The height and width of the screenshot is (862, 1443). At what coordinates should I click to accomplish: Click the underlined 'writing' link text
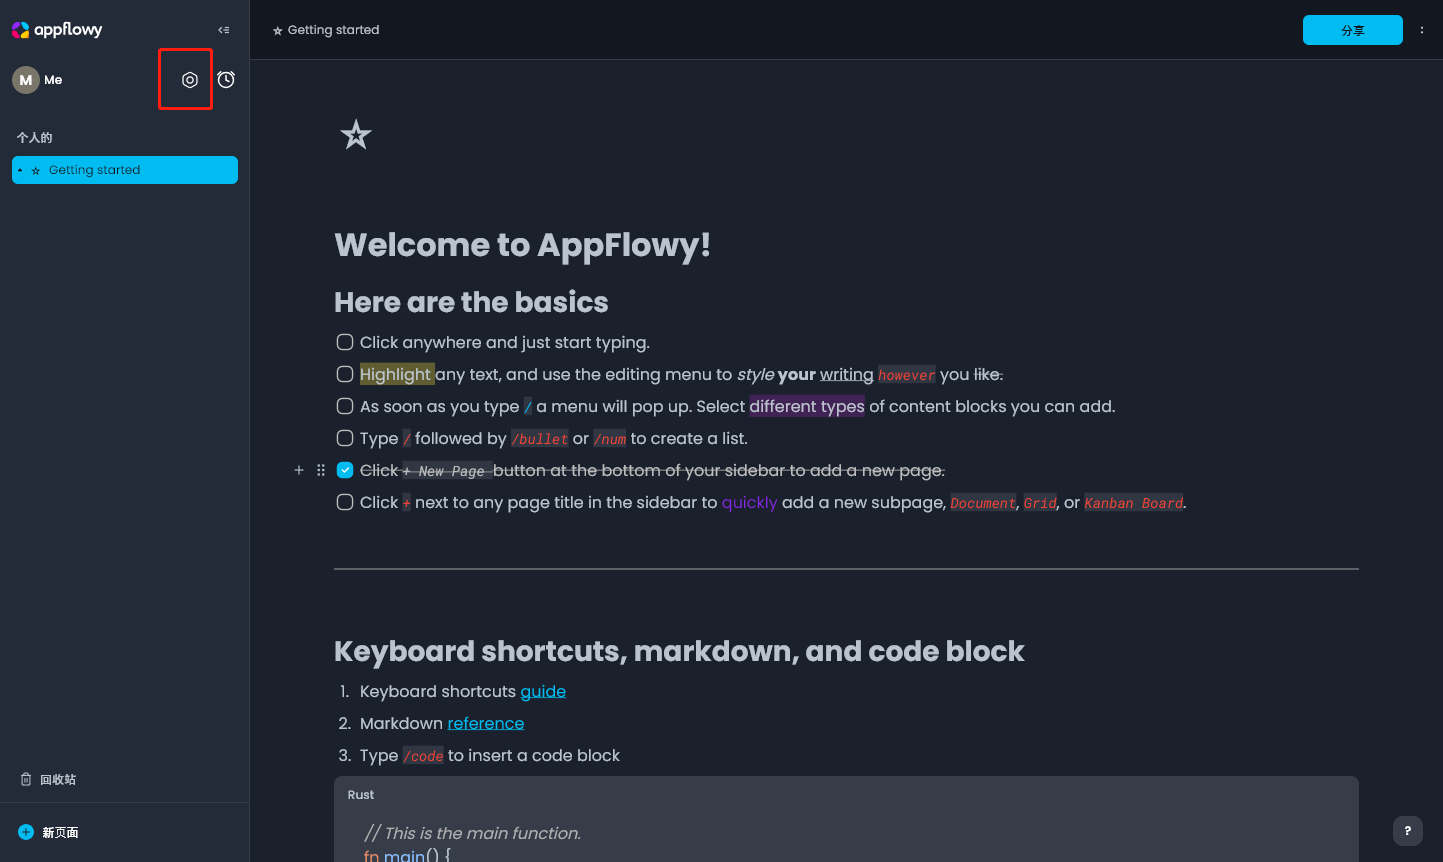click(x=846, y=374)
